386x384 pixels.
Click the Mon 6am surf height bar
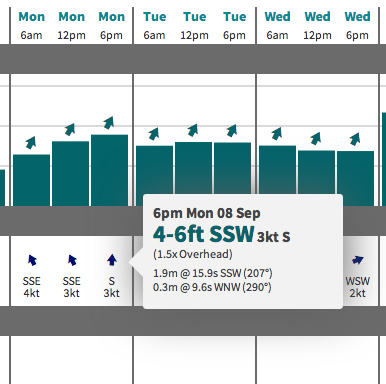point(31,180)
